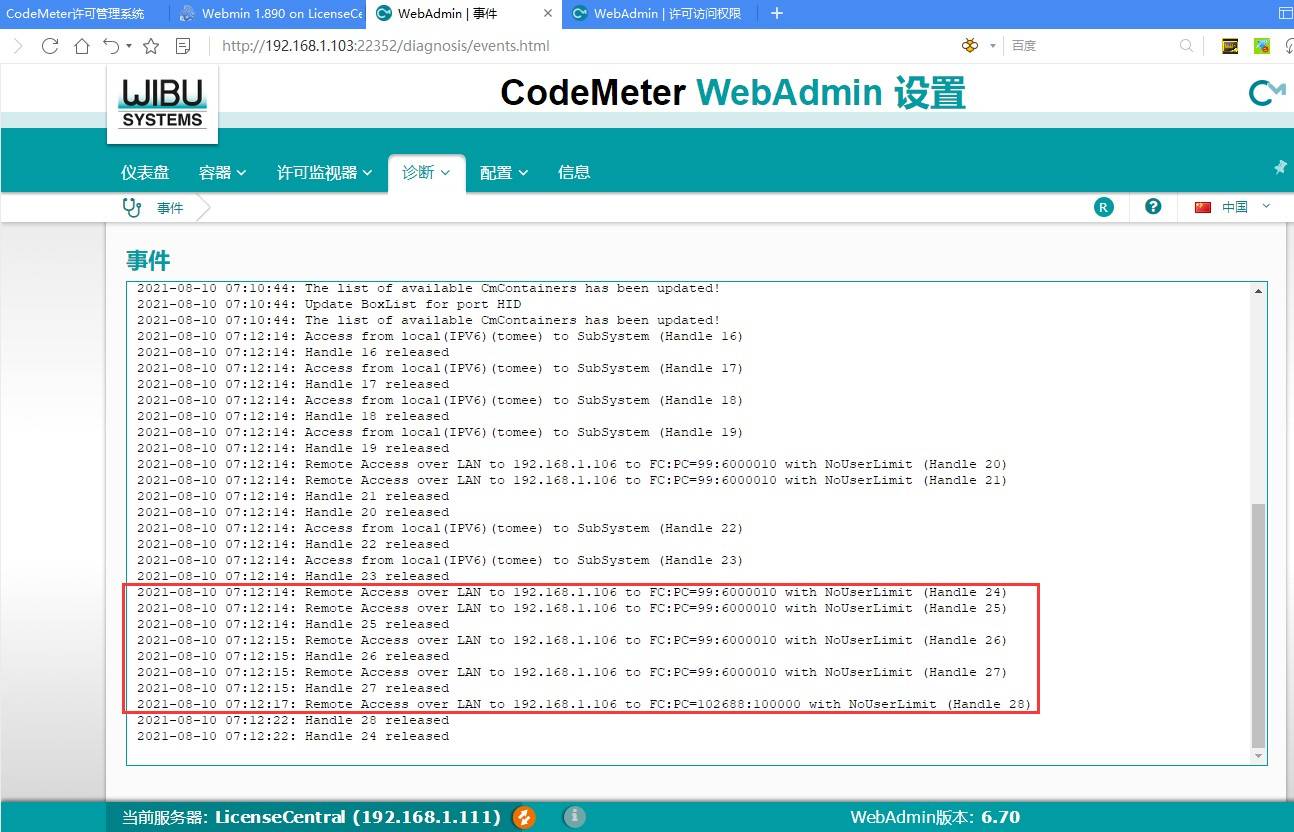The height and width of the screenshot is (832, 1294).
Task: Click the 事件 page heading
Action: [x=148, y=261]
